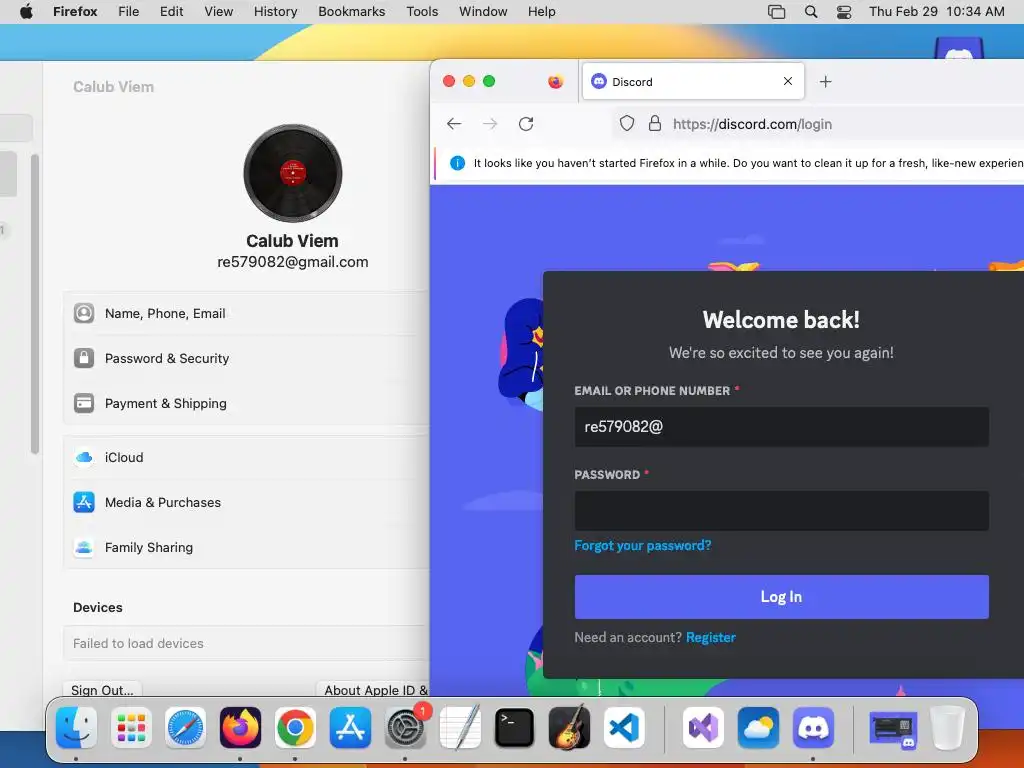This screenshot has width=1024, height=768.
Task: Show site security lock info
Action: (654, 123)
